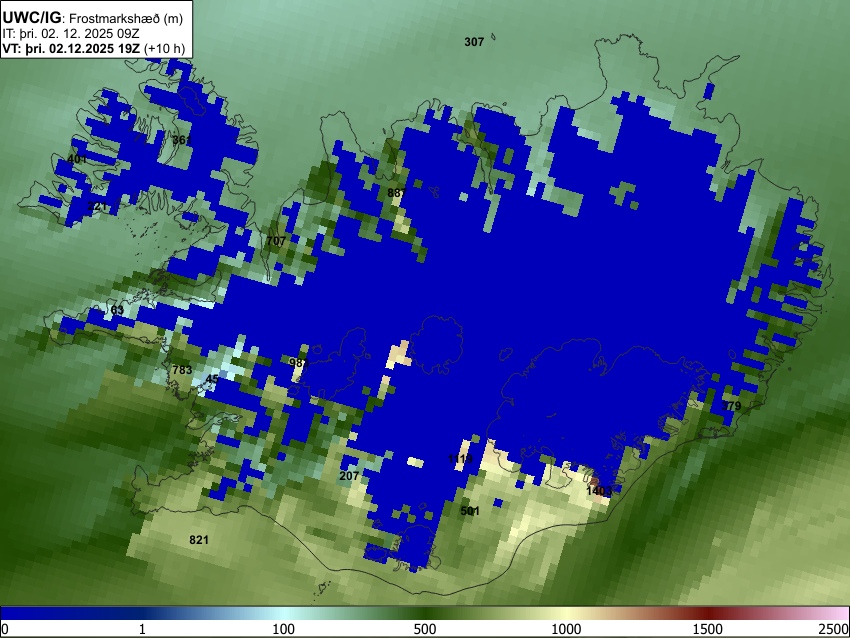Image resolution: width=850 pixels, height=638 pixels.
Task: Click the map value "221"
Action: 97,206
